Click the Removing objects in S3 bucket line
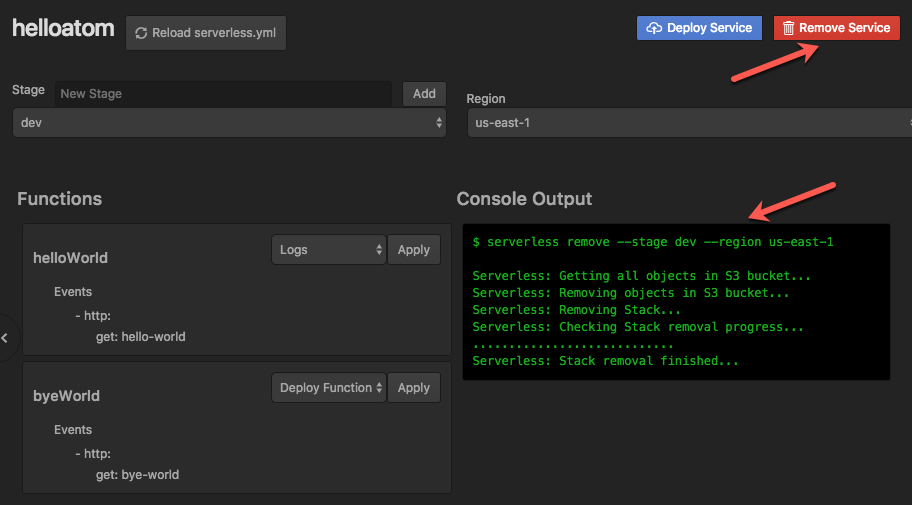Screen dimensions: 912x505 [630, 293]
